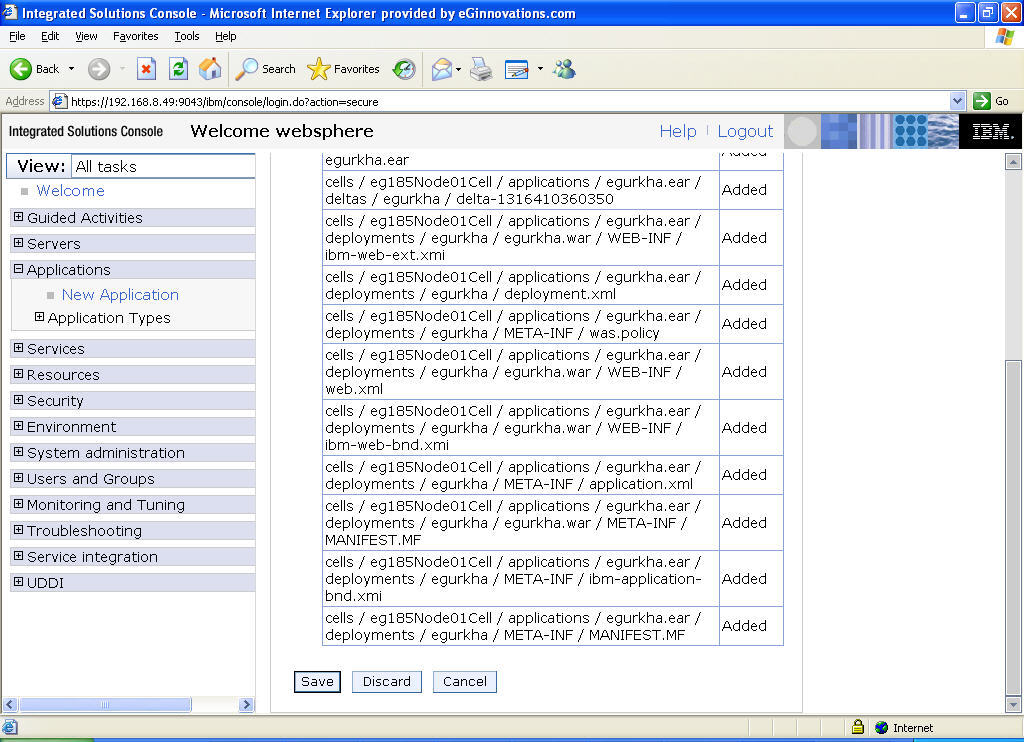Expand the UDDI section
1024x742 pixels.
click(18, 582)
